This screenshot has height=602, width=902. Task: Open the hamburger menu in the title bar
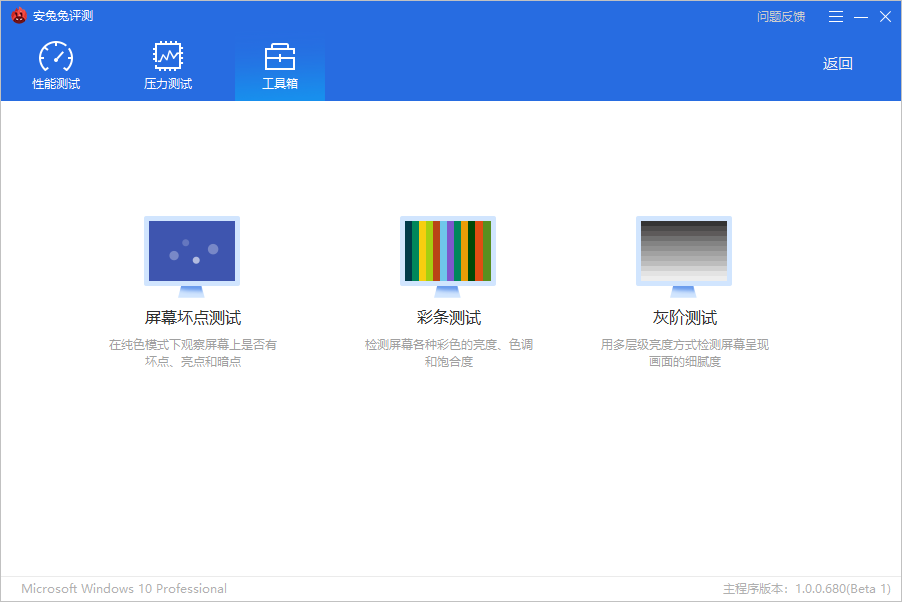tap(836, 17)
